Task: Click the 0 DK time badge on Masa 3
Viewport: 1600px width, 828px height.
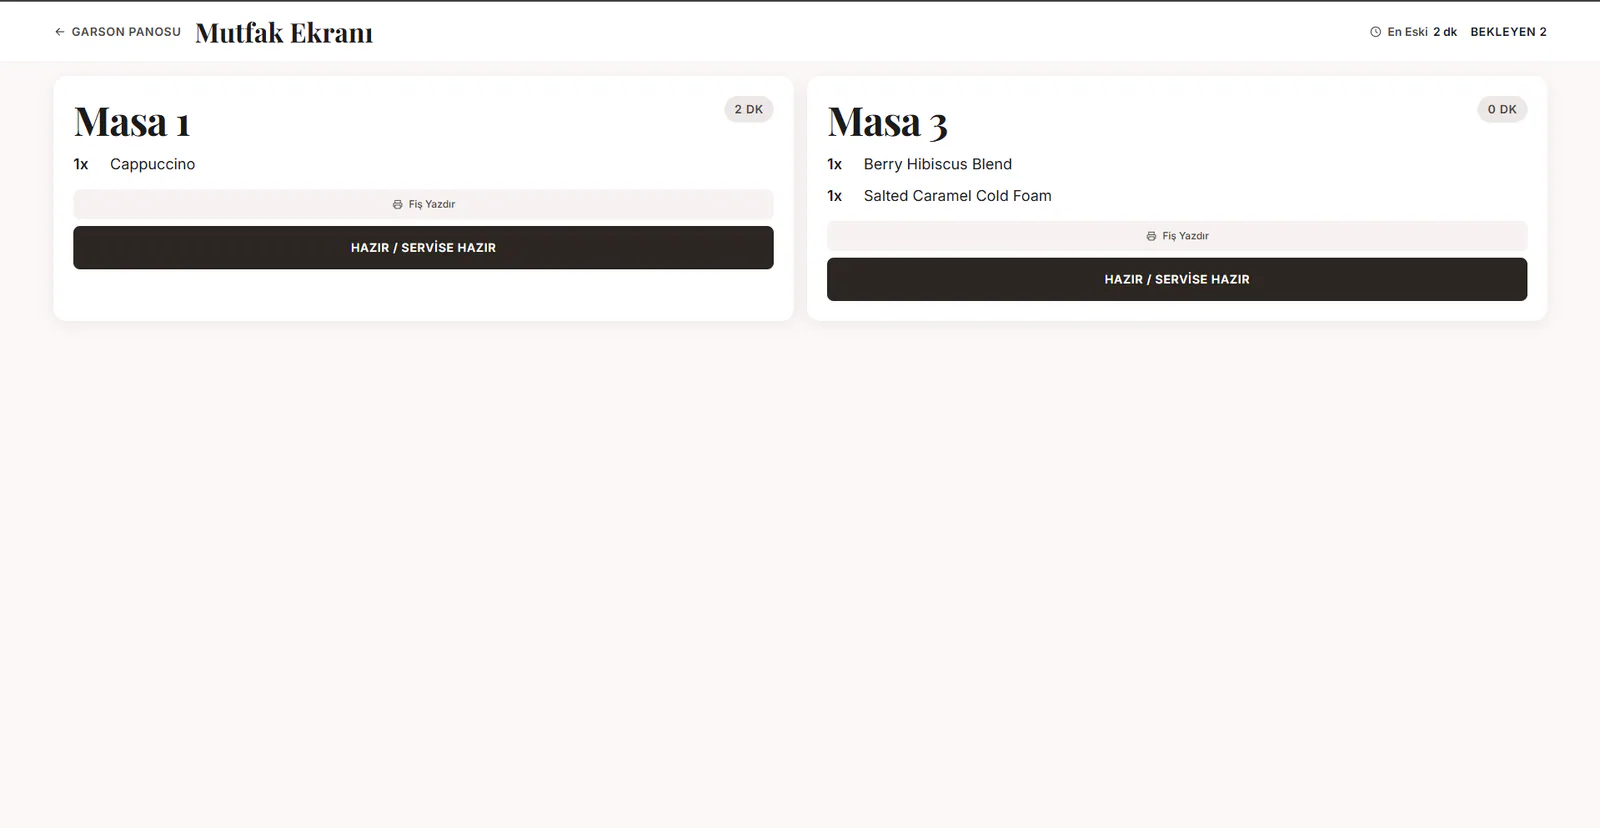Action: click(x=1502, y=109)
